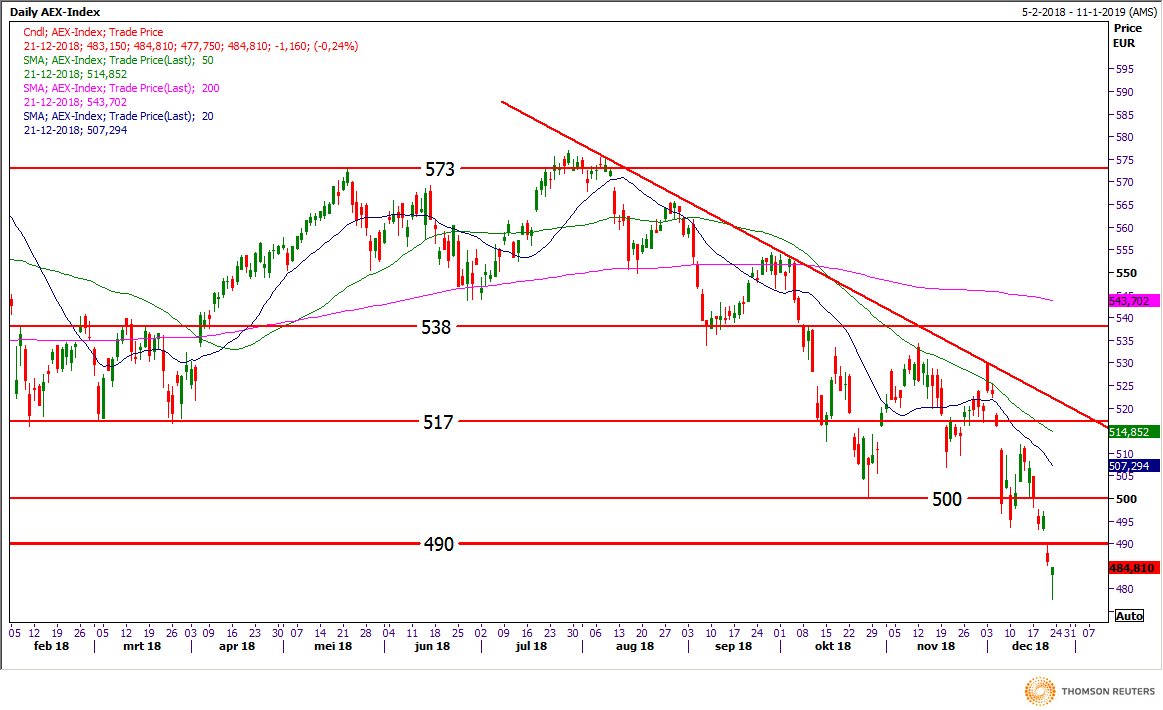Select the SMA 200 legend entry
1163x710 pixels.
(122, 88)
